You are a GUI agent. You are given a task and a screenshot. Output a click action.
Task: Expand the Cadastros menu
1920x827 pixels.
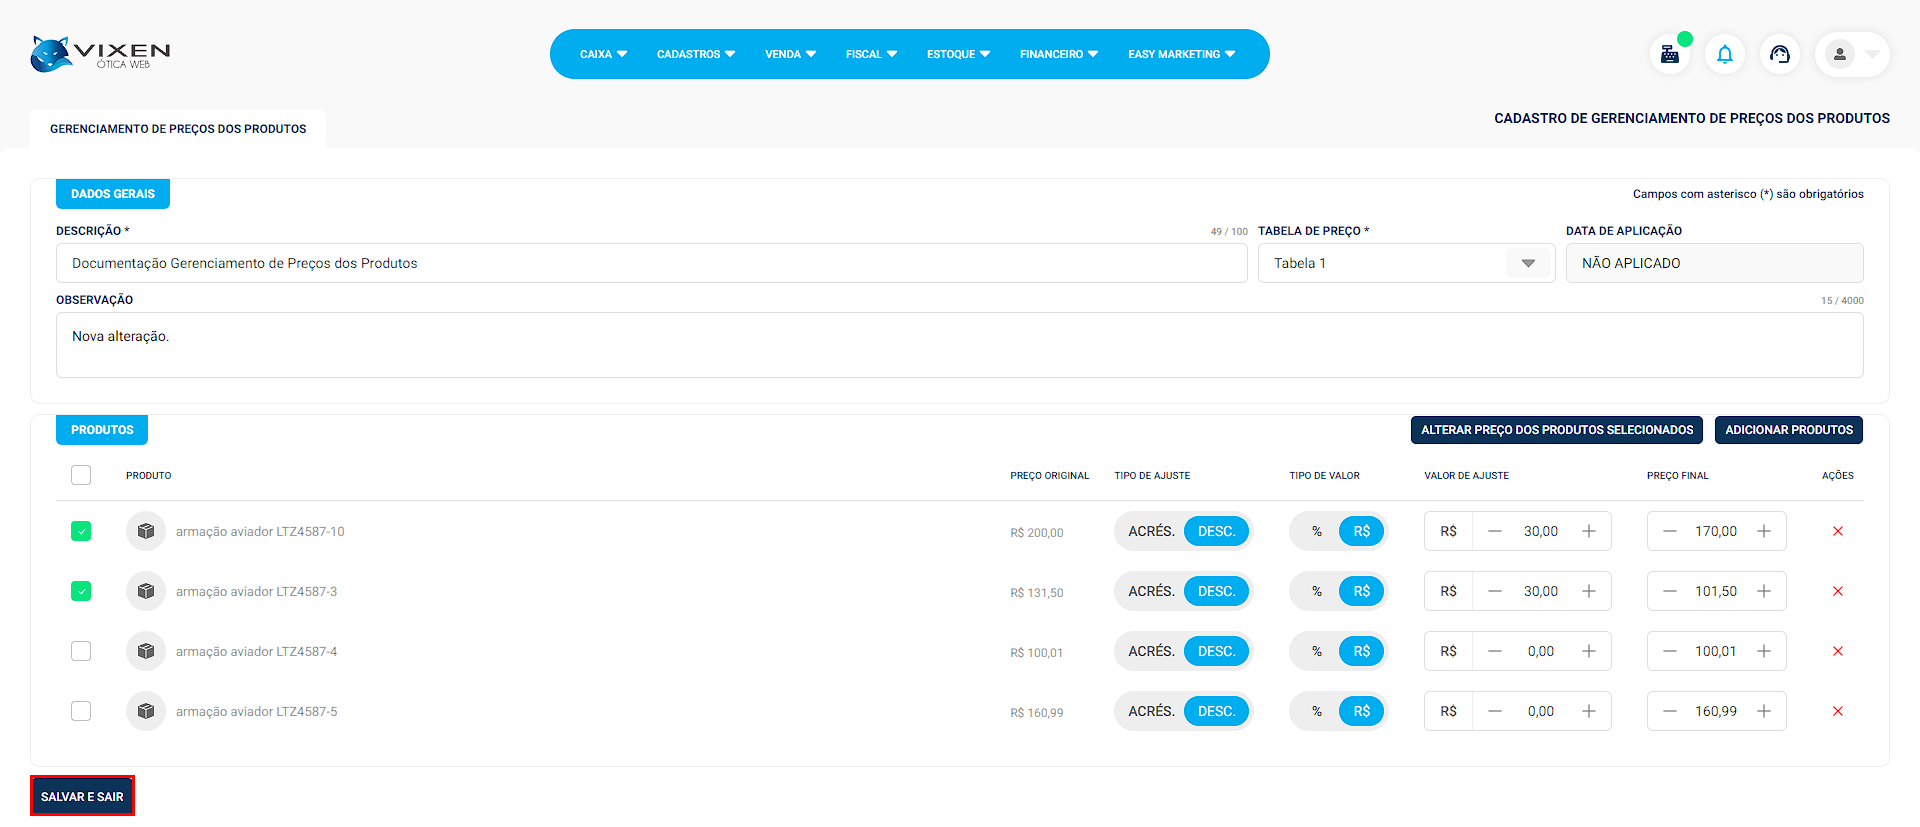coord(695,54)
